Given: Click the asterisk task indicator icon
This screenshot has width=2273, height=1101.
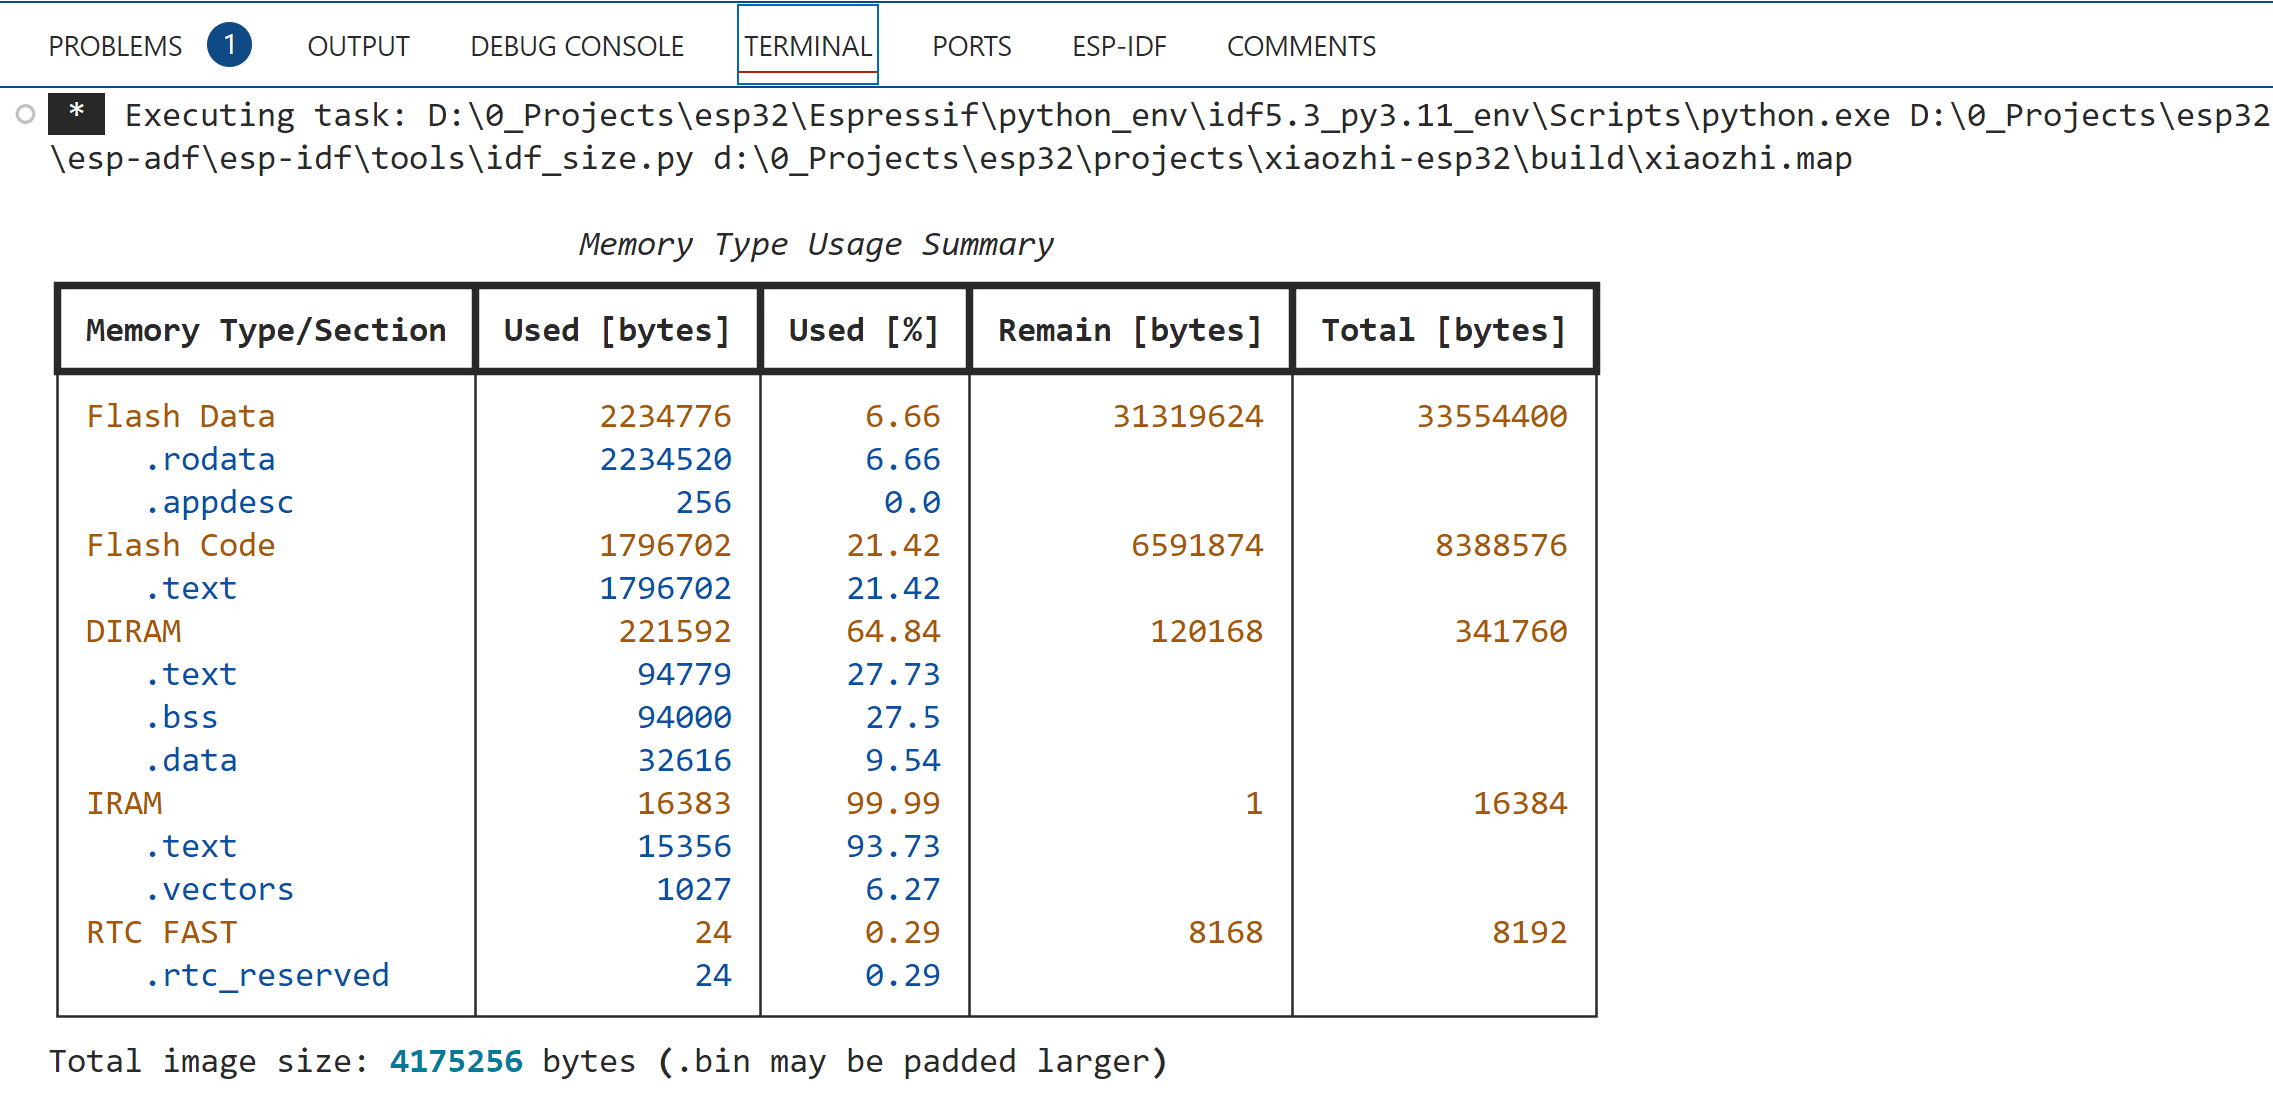Looking at the screenshot, I should [76, 114].
